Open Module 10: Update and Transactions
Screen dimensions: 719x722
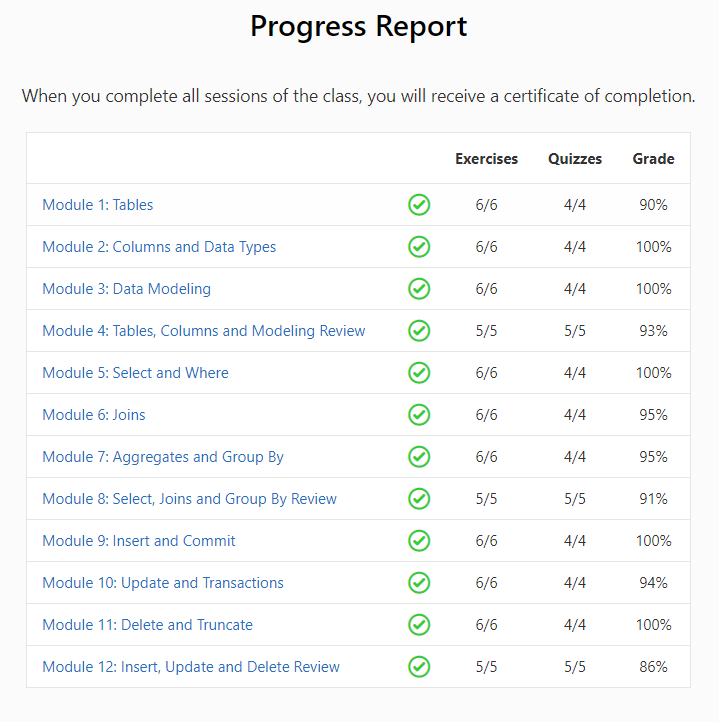click(163, 583)
